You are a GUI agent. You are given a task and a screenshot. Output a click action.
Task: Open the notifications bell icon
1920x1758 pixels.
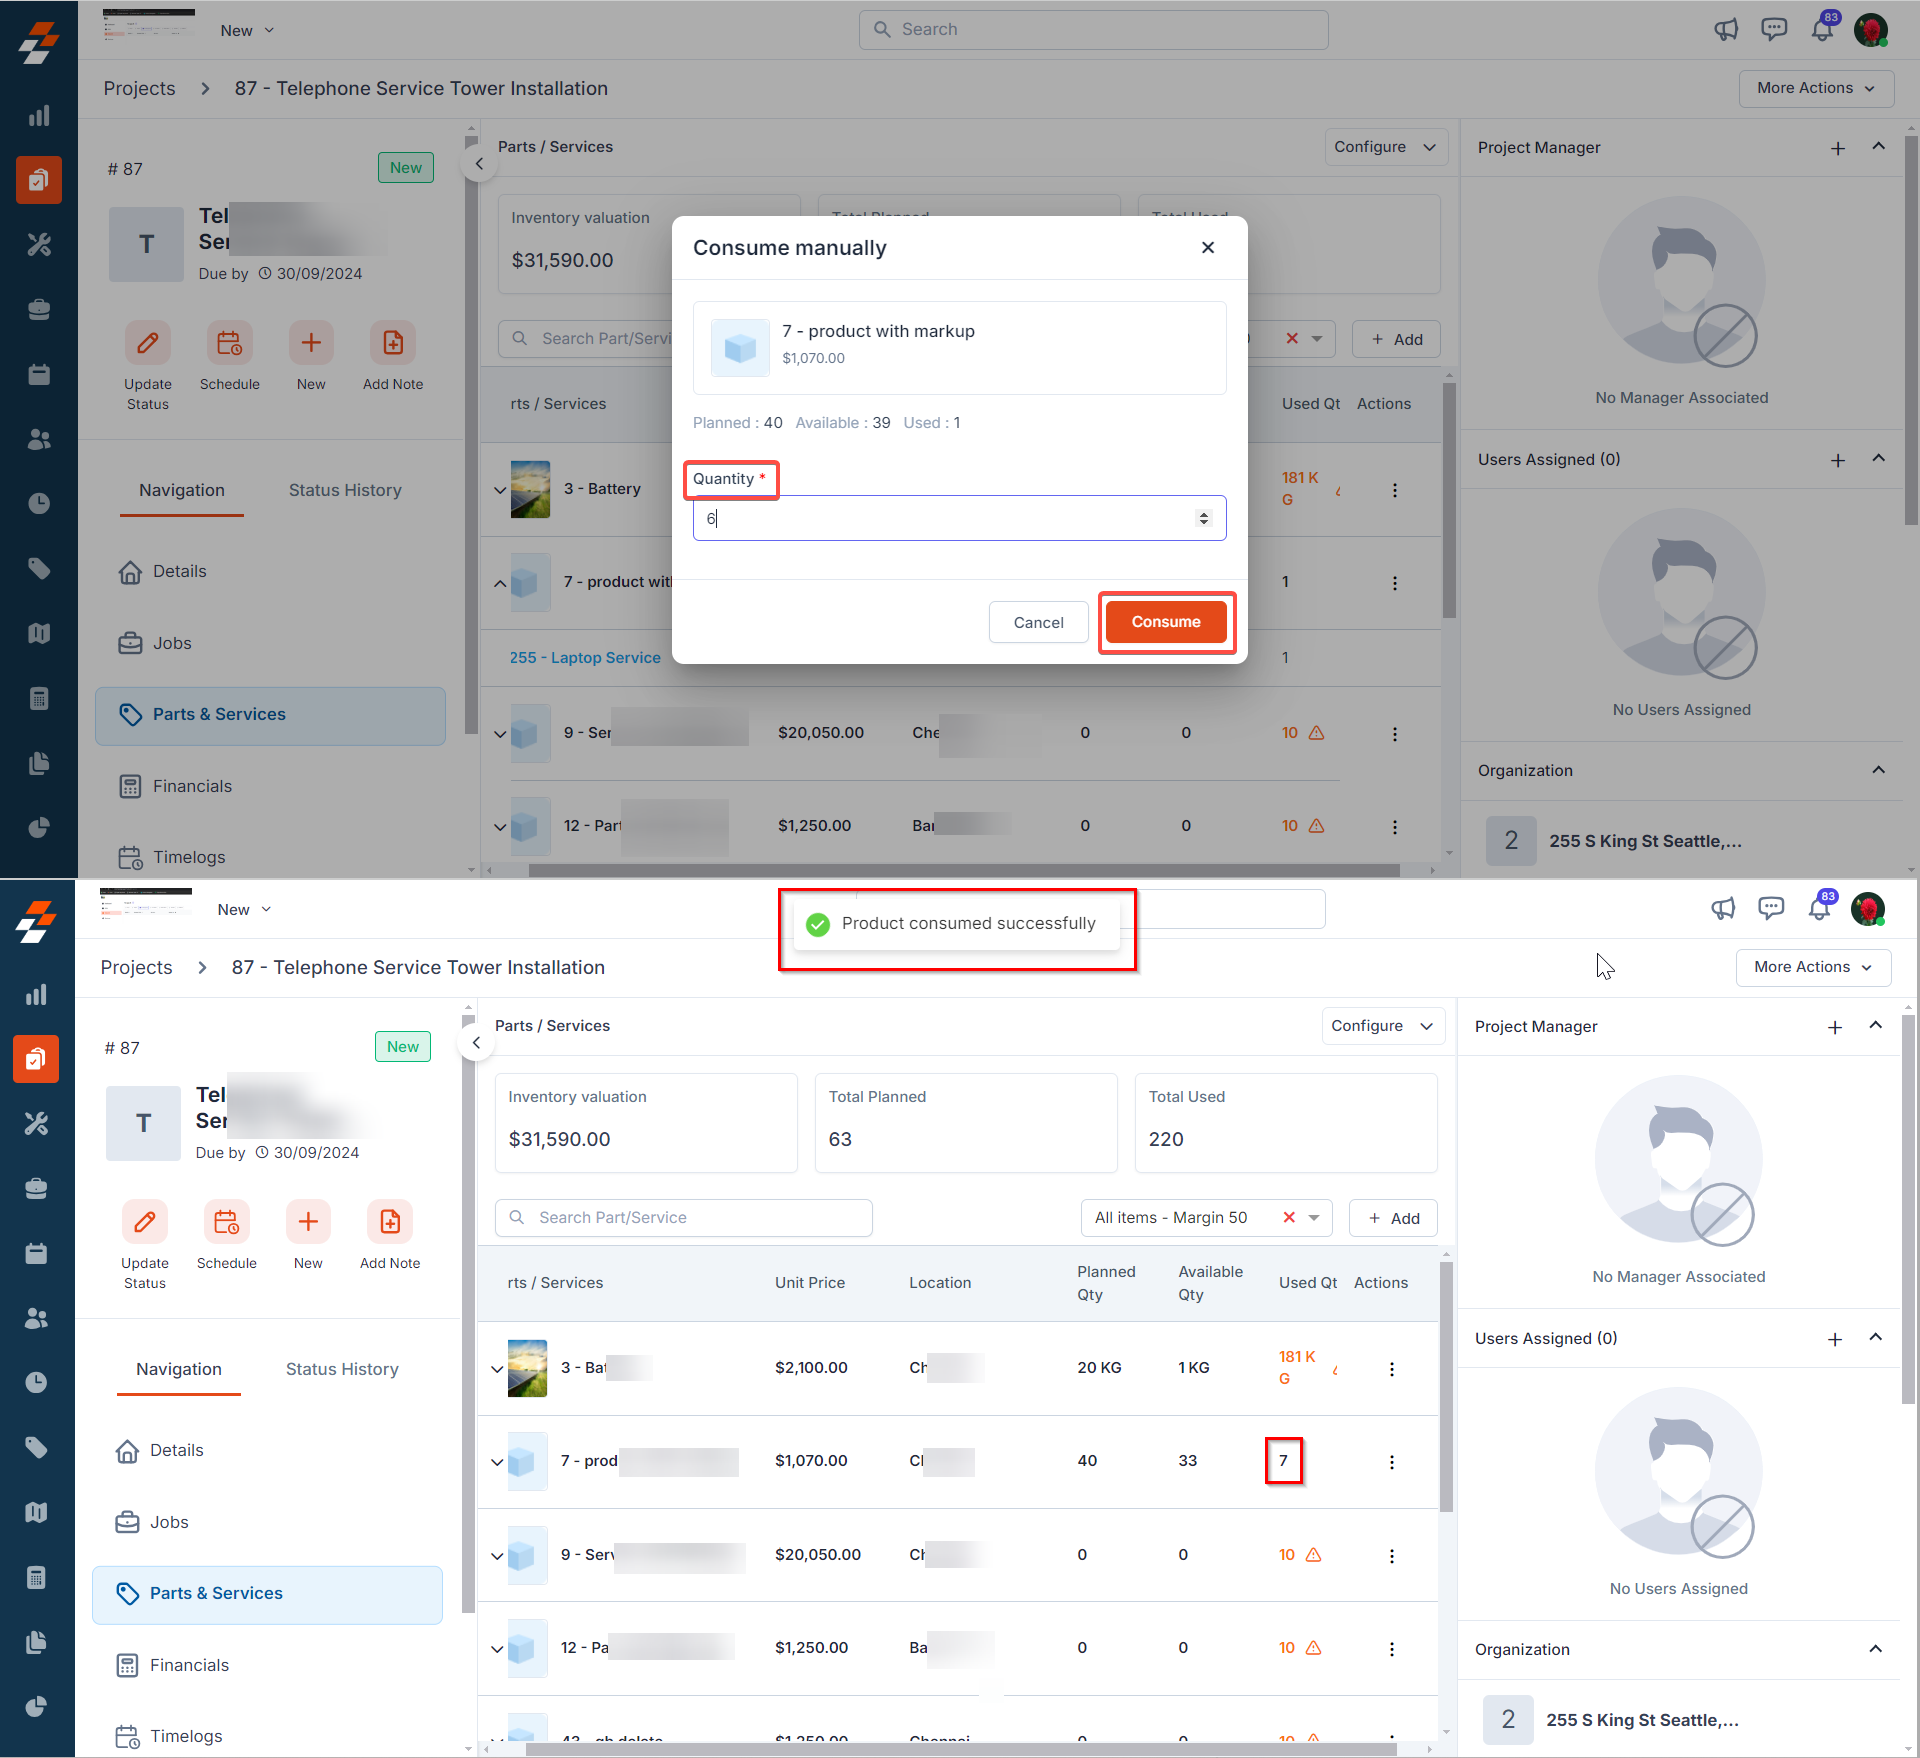click(1819, 908)
